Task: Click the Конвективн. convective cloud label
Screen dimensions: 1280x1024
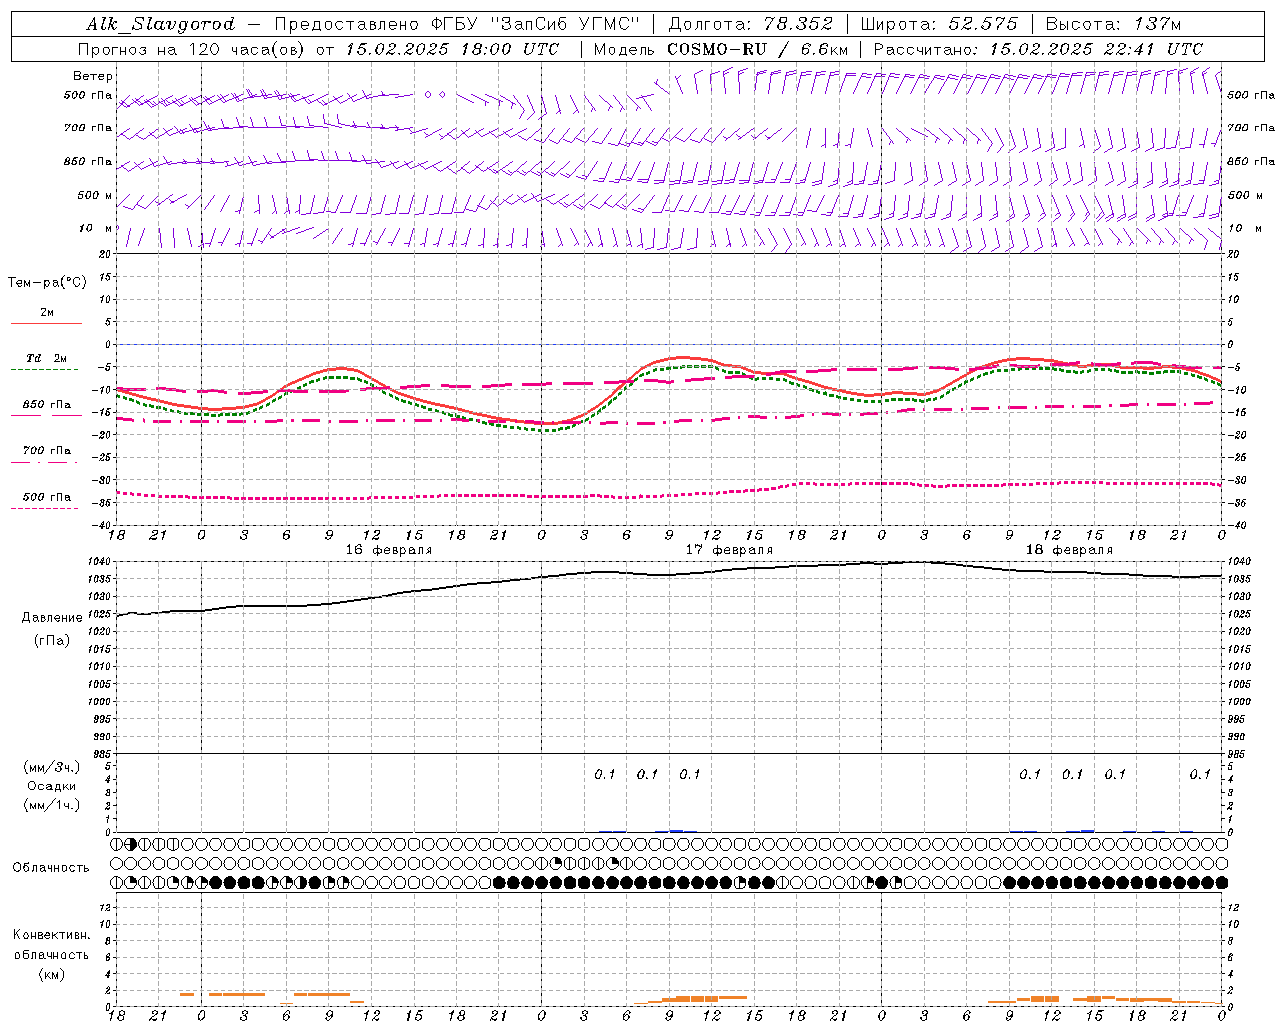Action: click(x=51, y=935)
